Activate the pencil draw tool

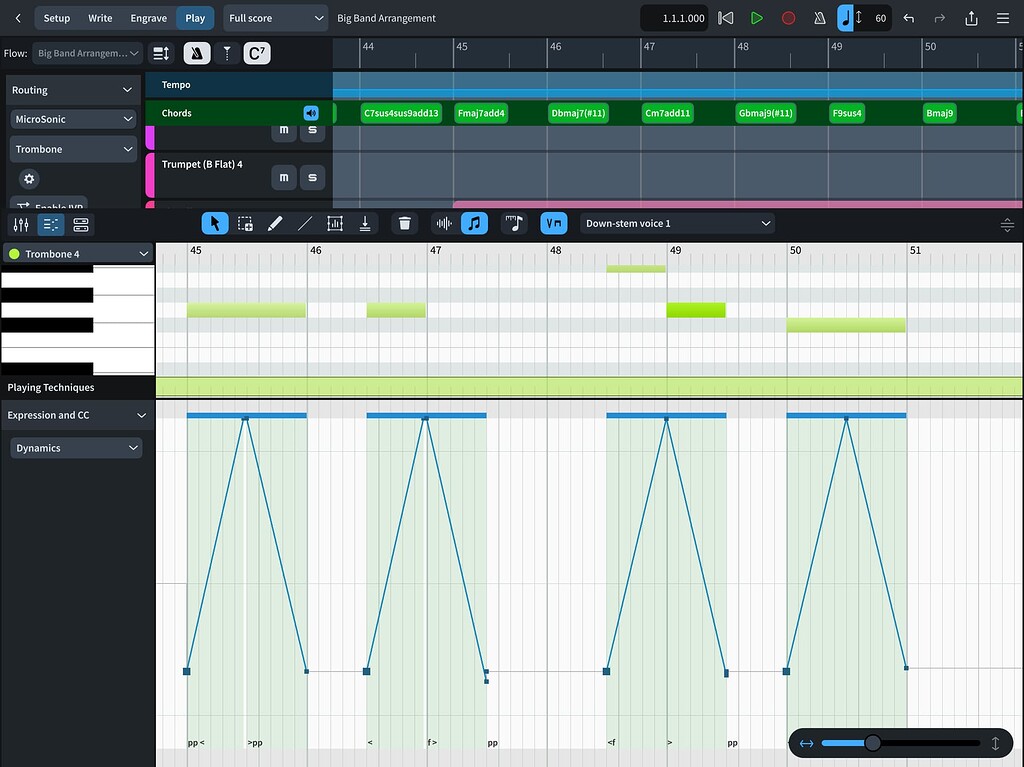click(275, 223)
